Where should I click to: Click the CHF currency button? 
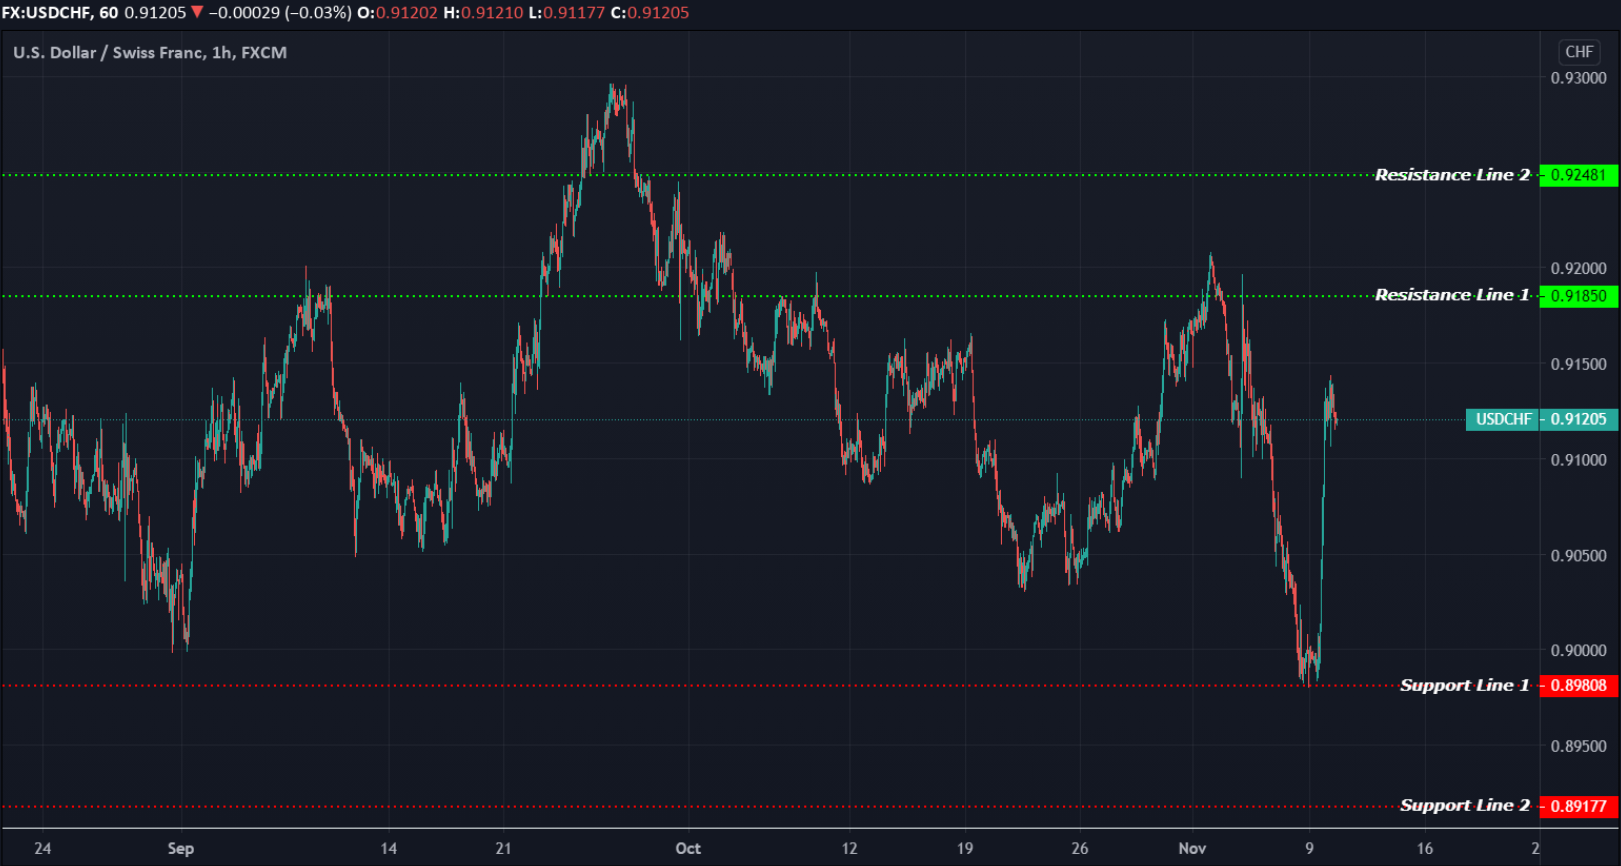click(1579, 52)
